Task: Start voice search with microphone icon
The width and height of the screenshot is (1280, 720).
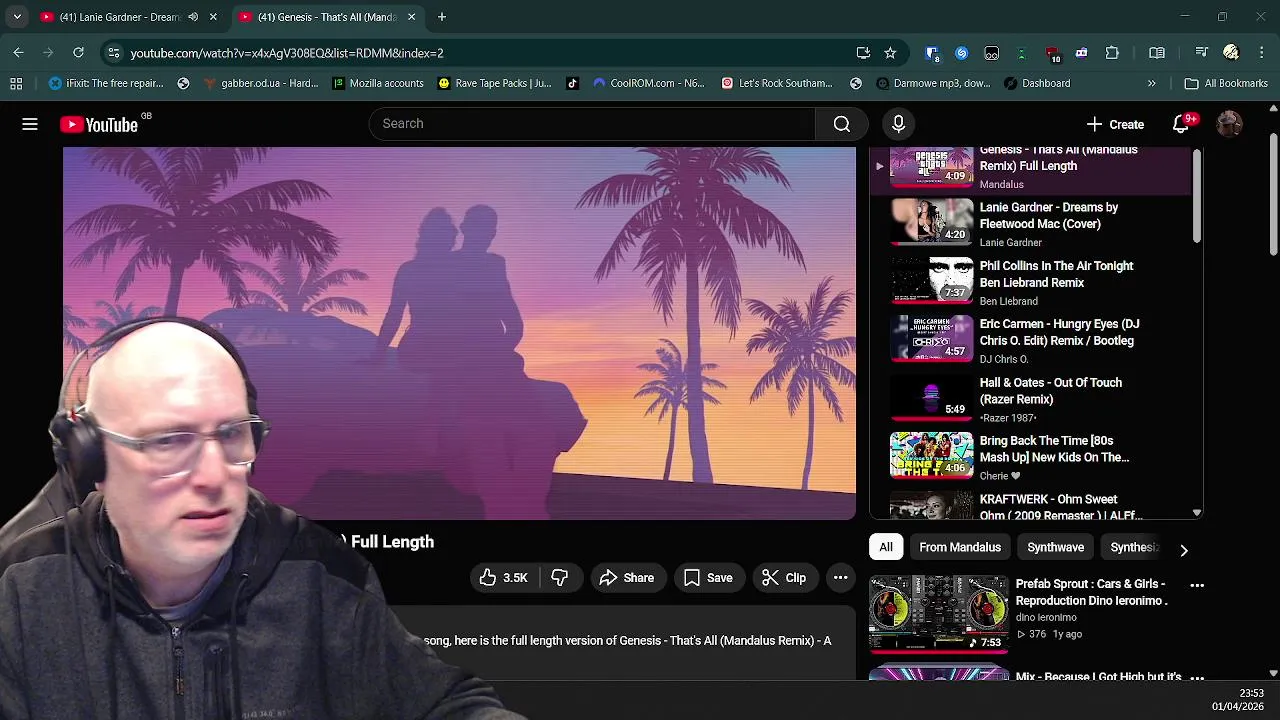Action: (898, 124)
